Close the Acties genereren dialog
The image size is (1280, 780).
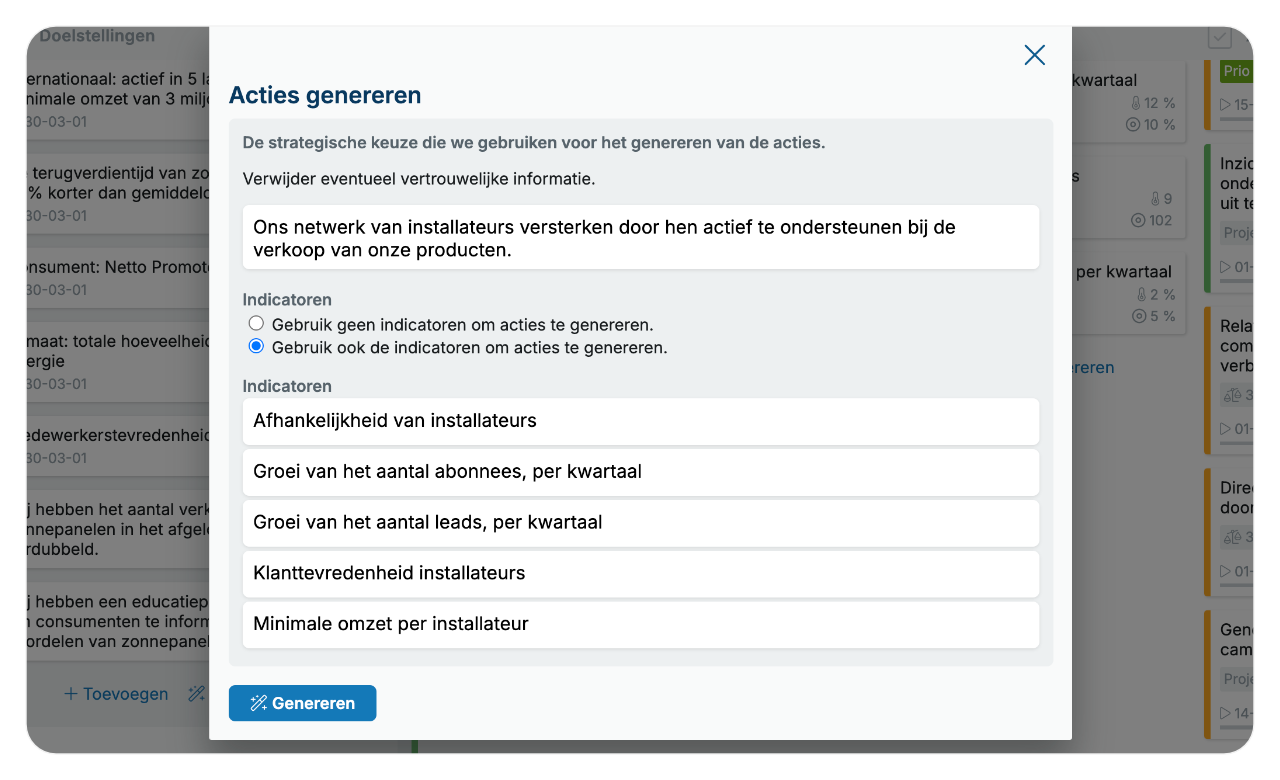tap(1035, 55)
